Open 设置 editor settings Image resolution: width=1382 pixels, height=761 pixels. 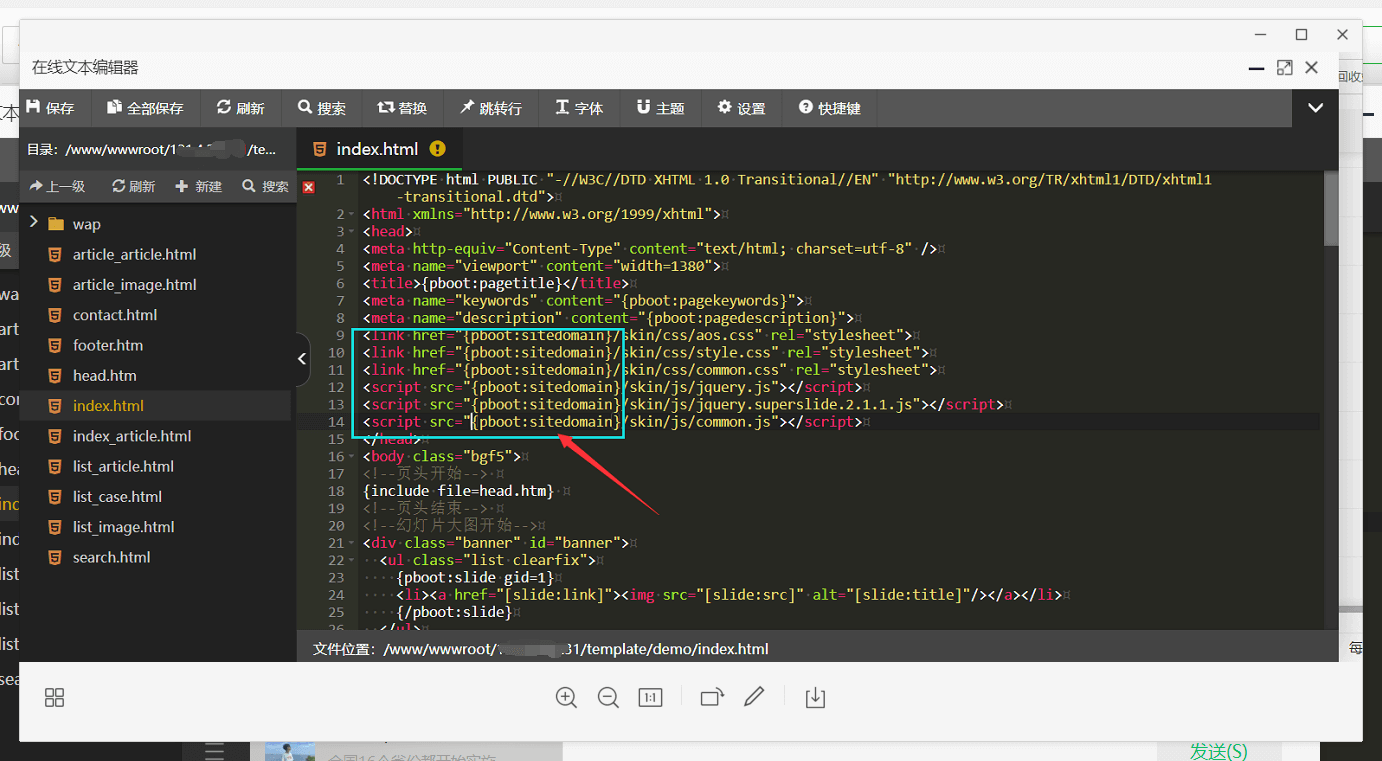741,108
